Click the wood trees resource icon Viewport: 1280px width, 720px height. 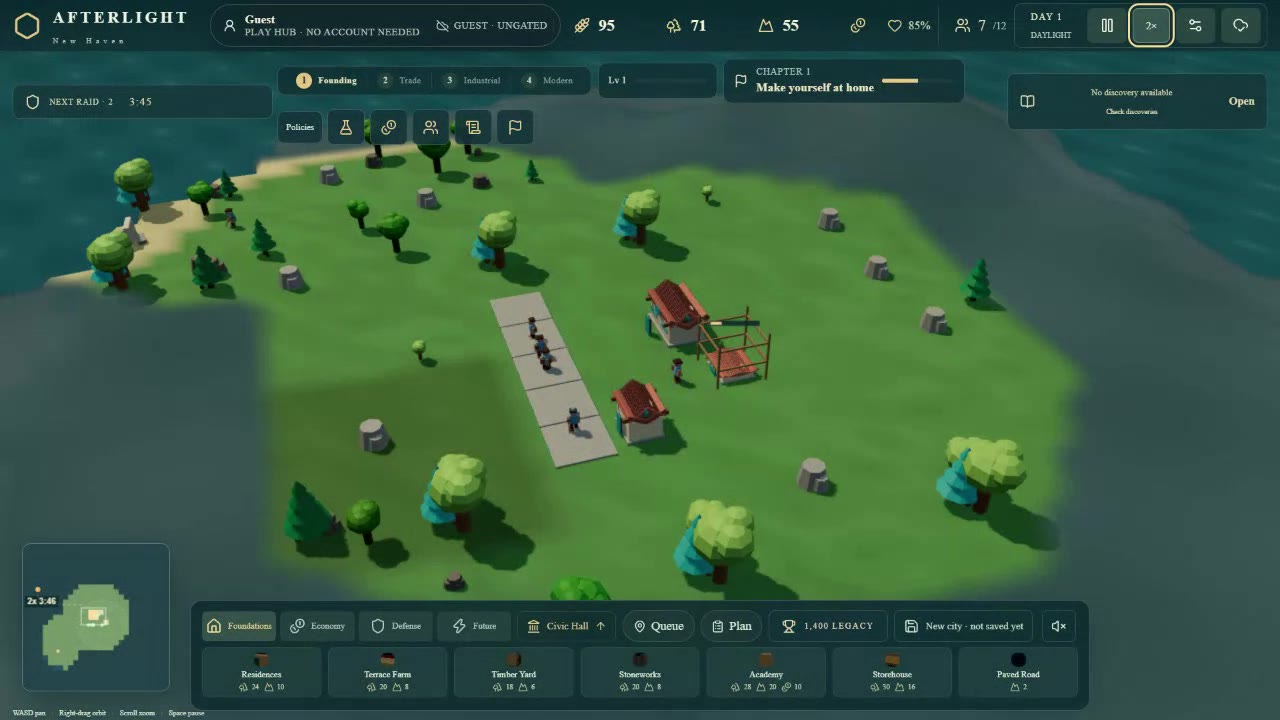[x=674, y=26]
